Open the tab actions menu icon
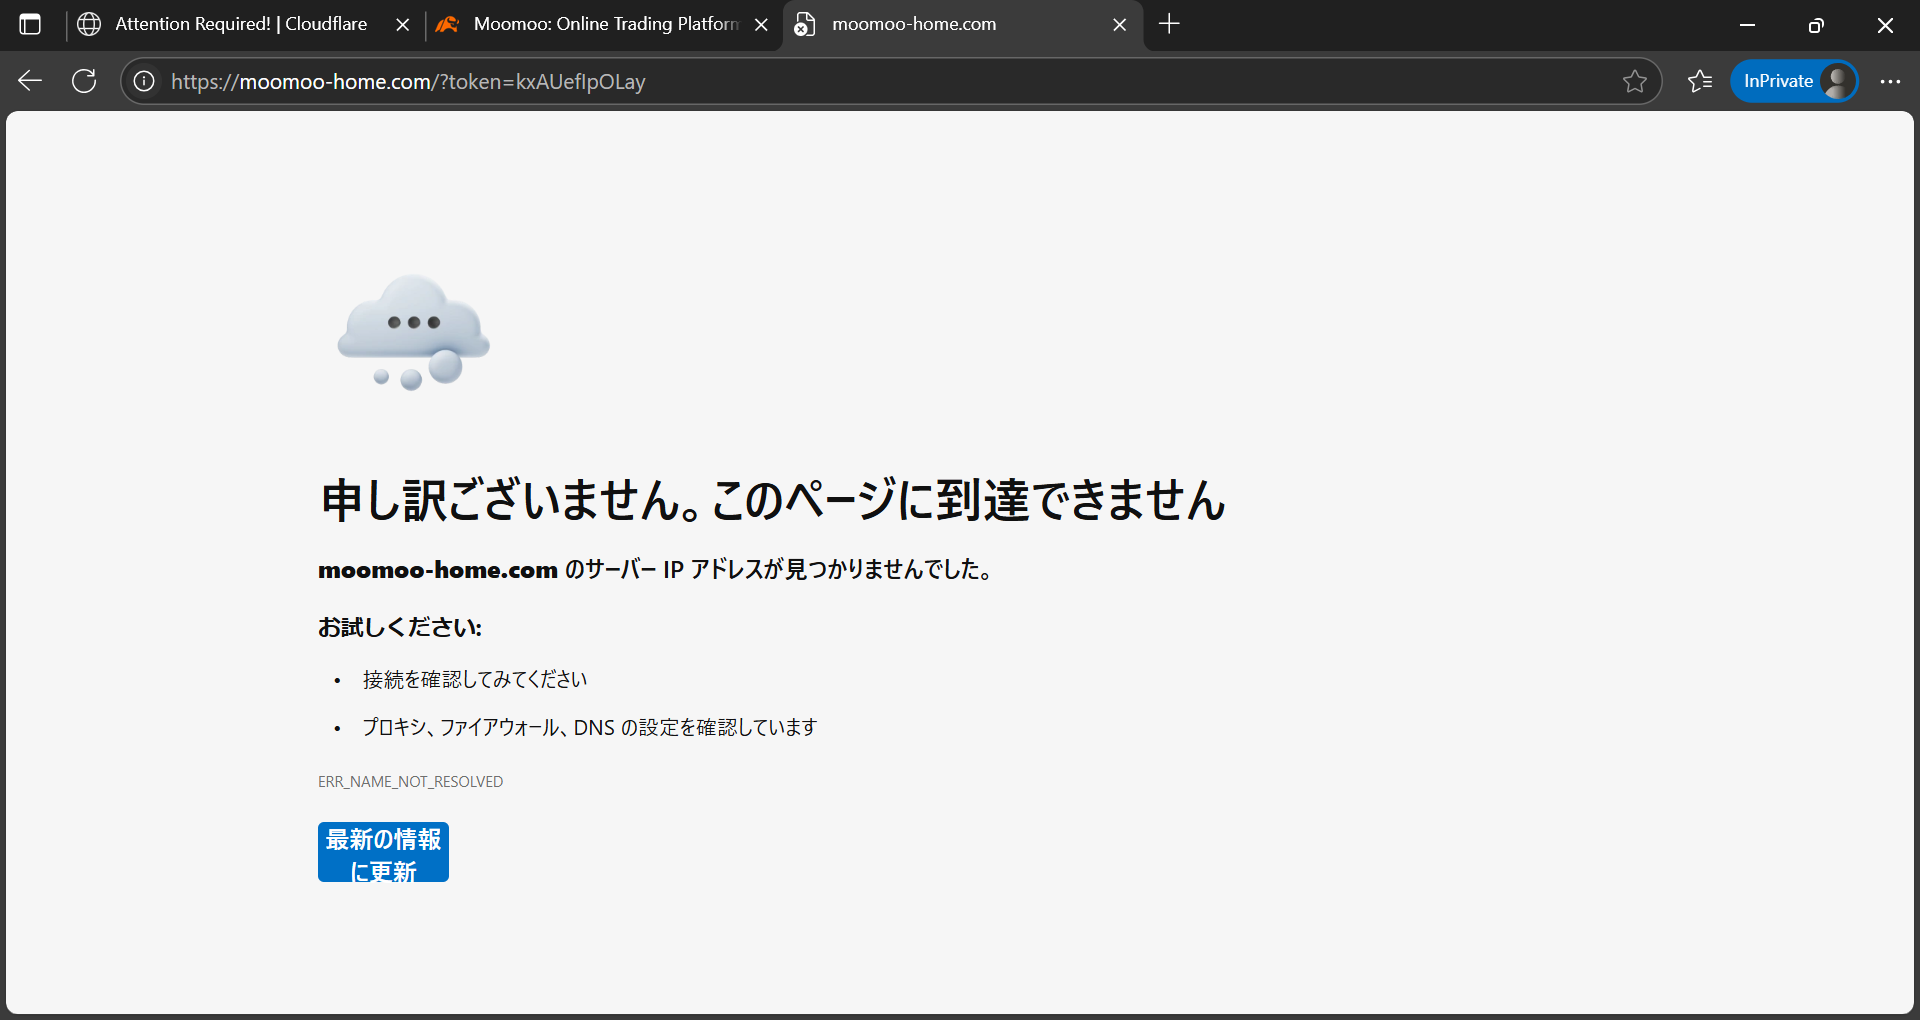Viewport: 1920px width, 1020px height. (30, 25)
